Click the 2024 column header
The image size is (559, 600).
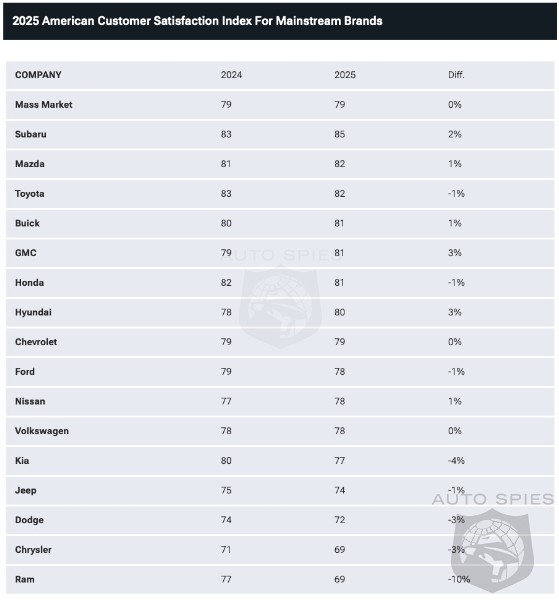tap(231, 75)
